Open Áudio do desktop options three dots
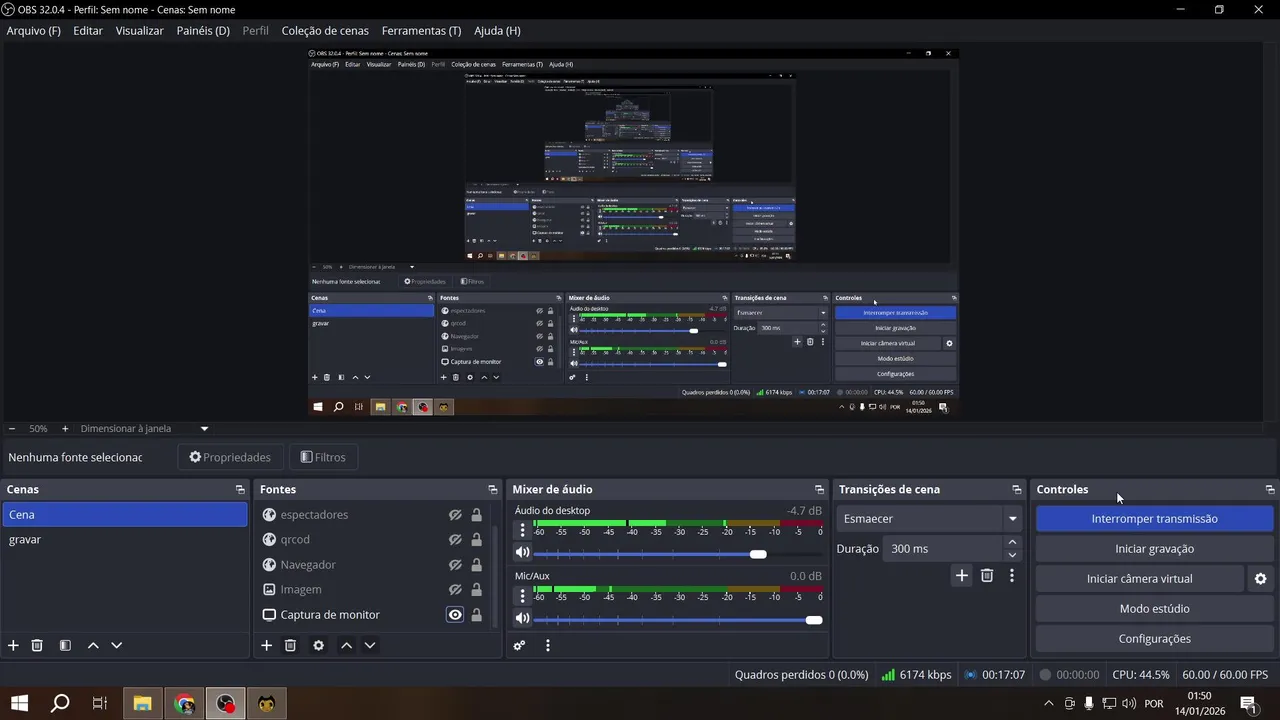The width and height of the screenshot is (1280, 720). click(522, 530)
